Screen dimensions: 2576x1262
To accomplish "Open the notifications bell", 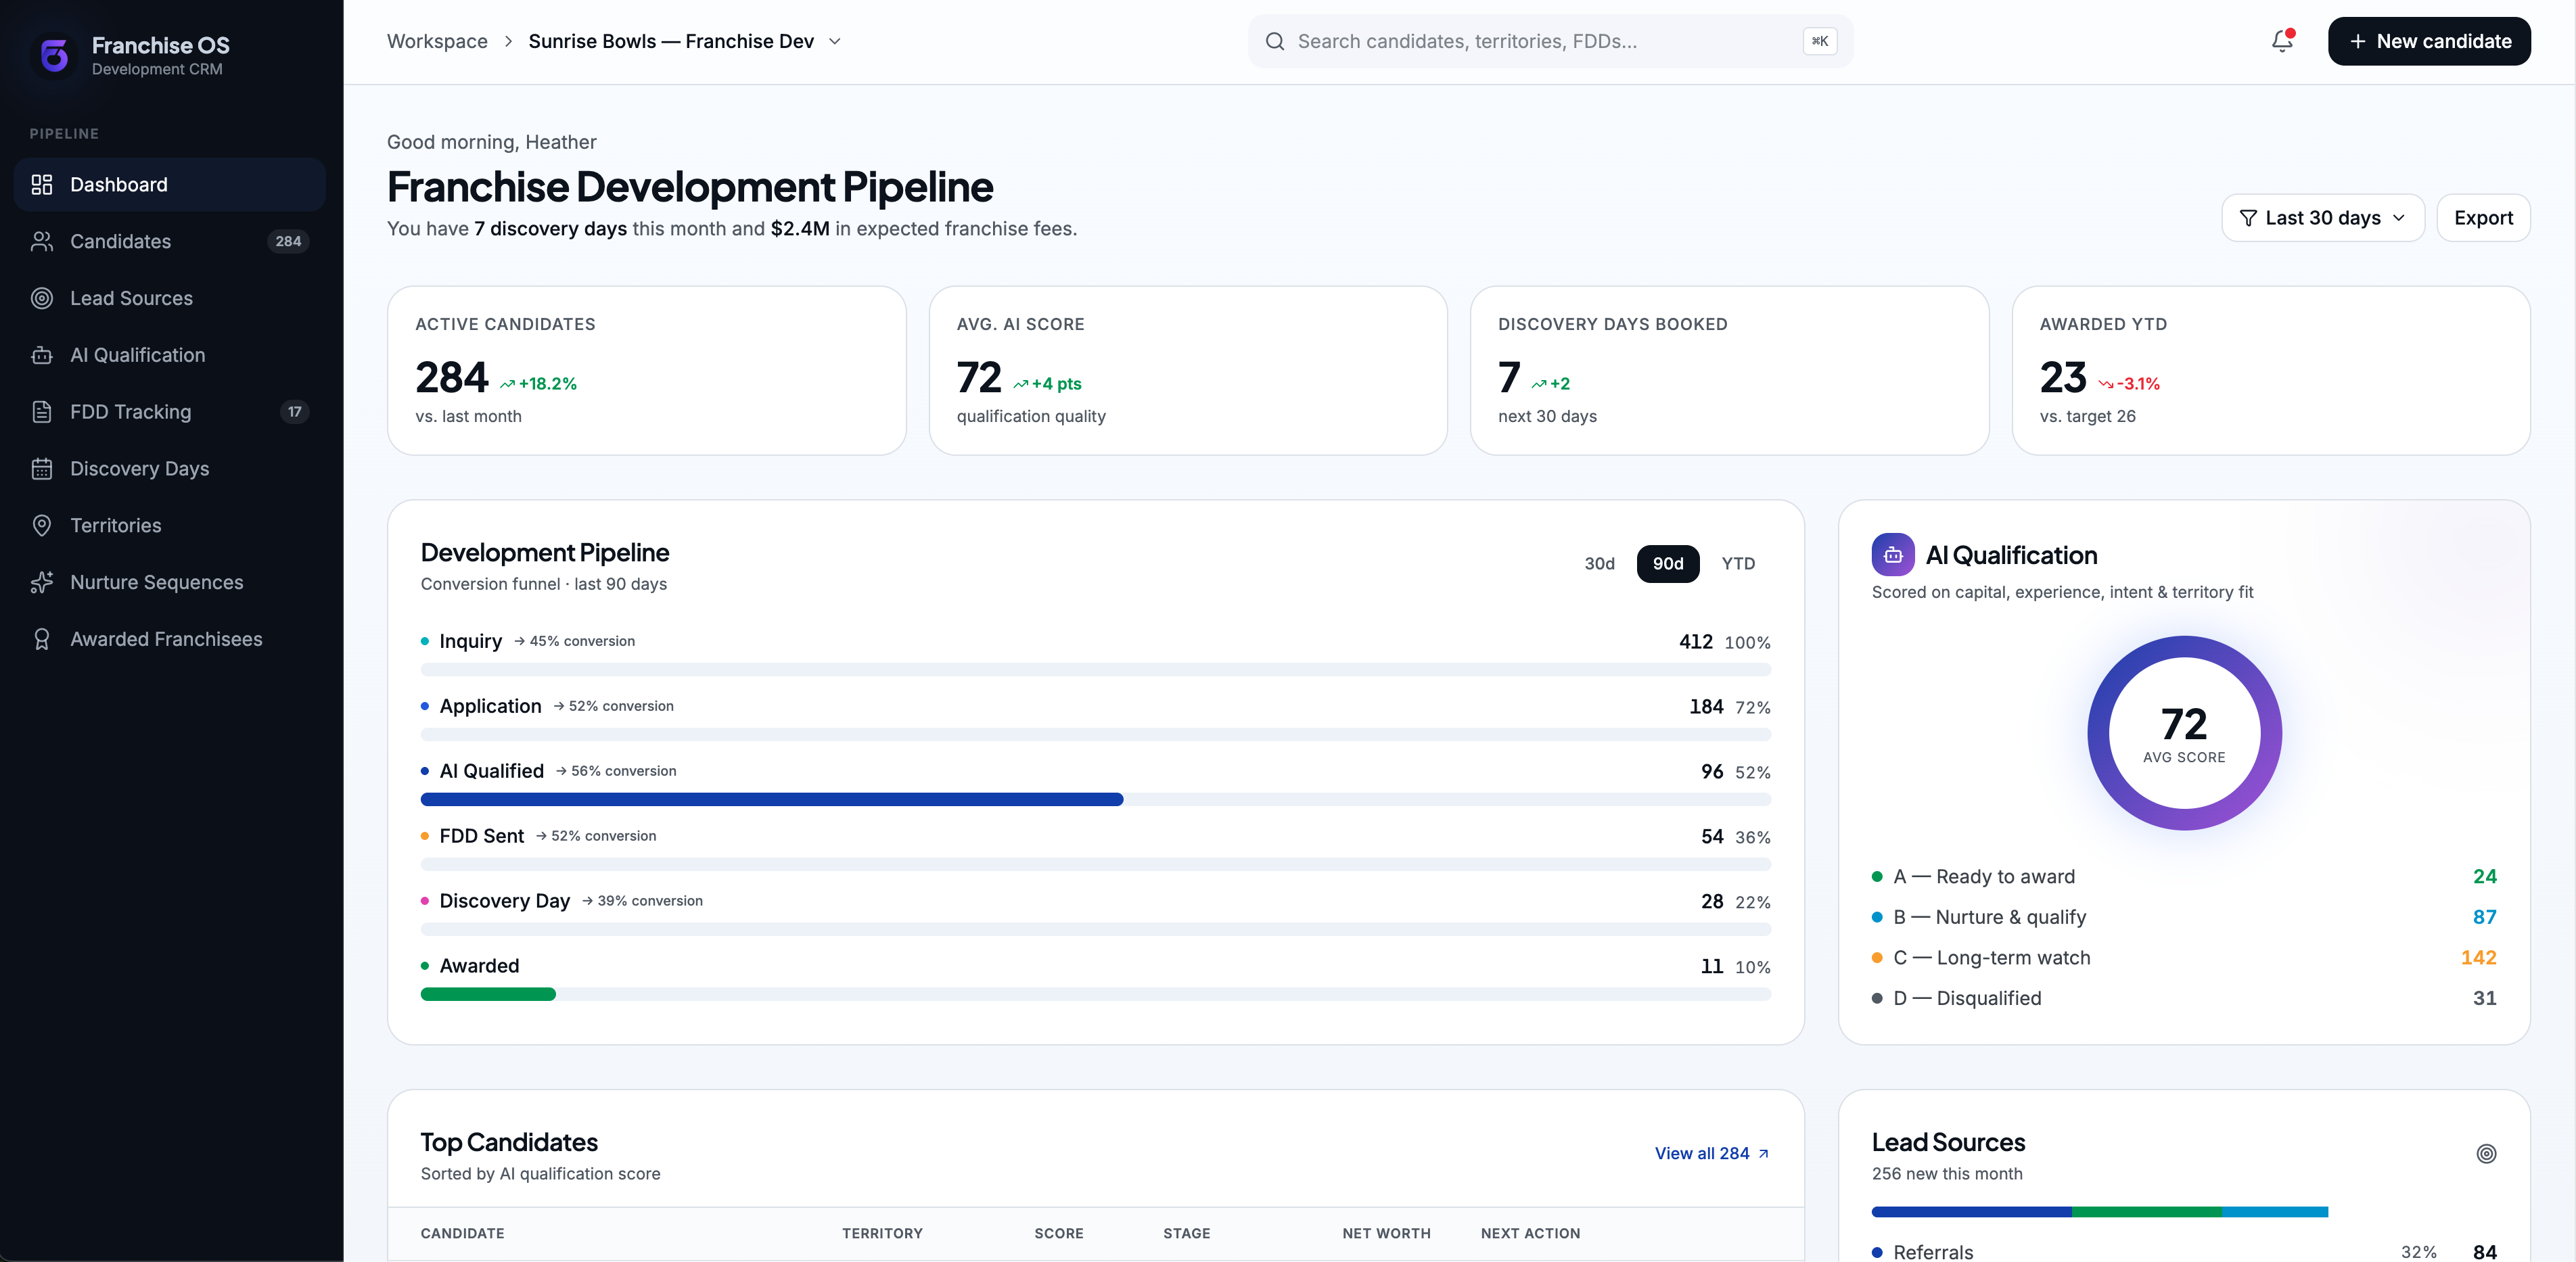I will pyautogui.click(x=2282, y=41).
